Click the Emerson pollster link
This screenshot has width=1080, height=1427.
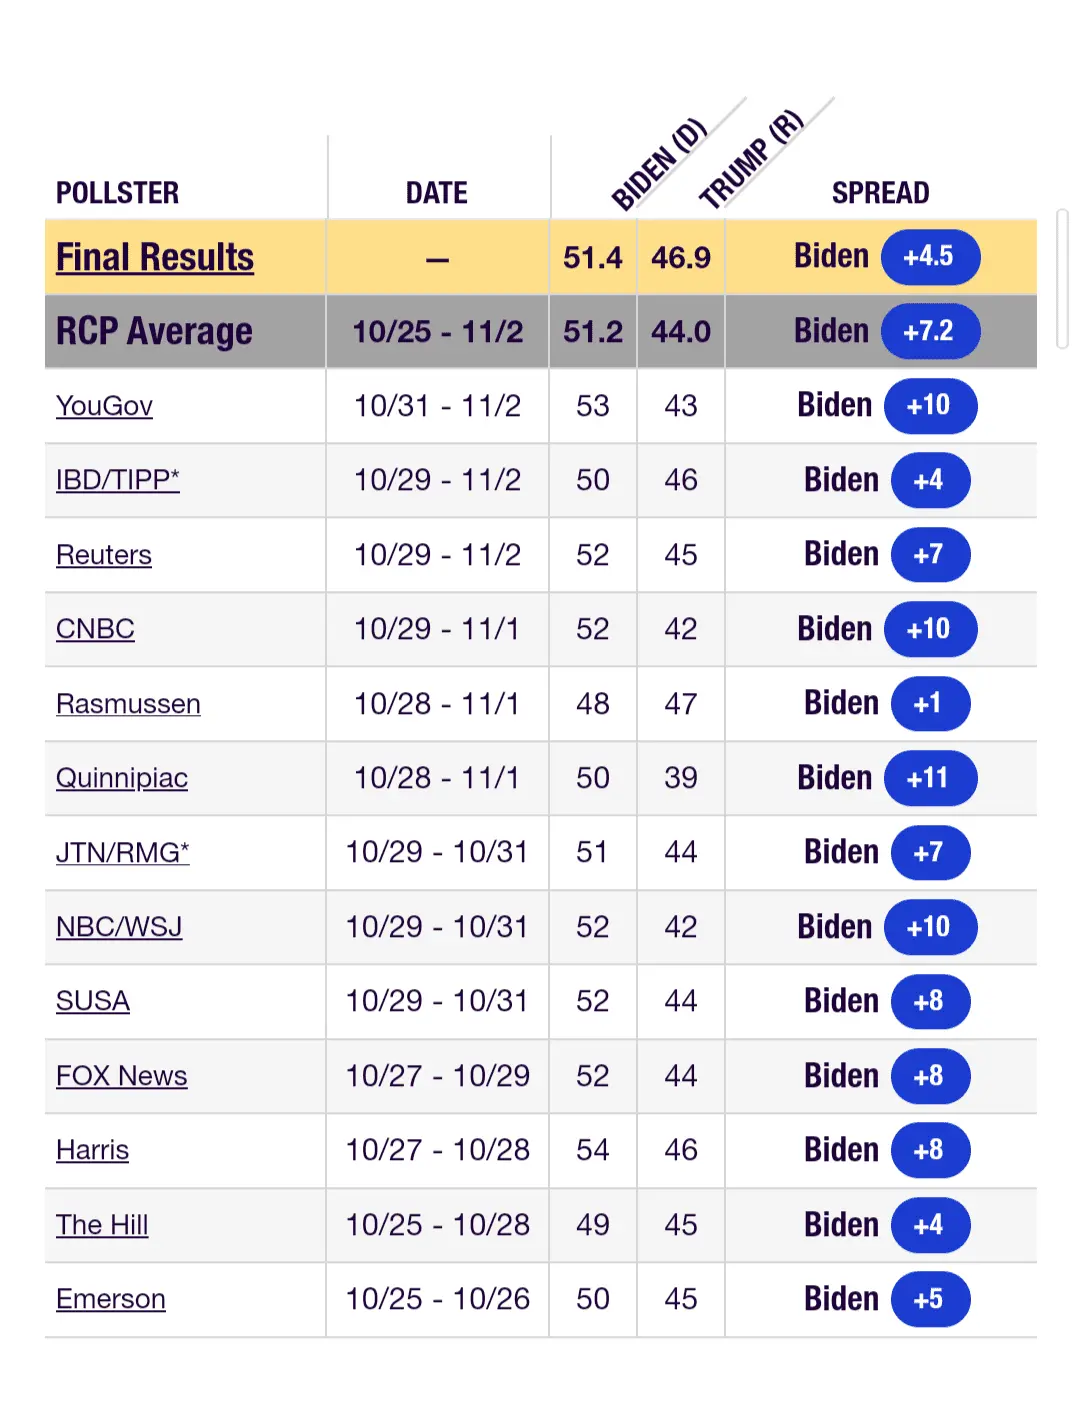click(x=111, y=1299)
